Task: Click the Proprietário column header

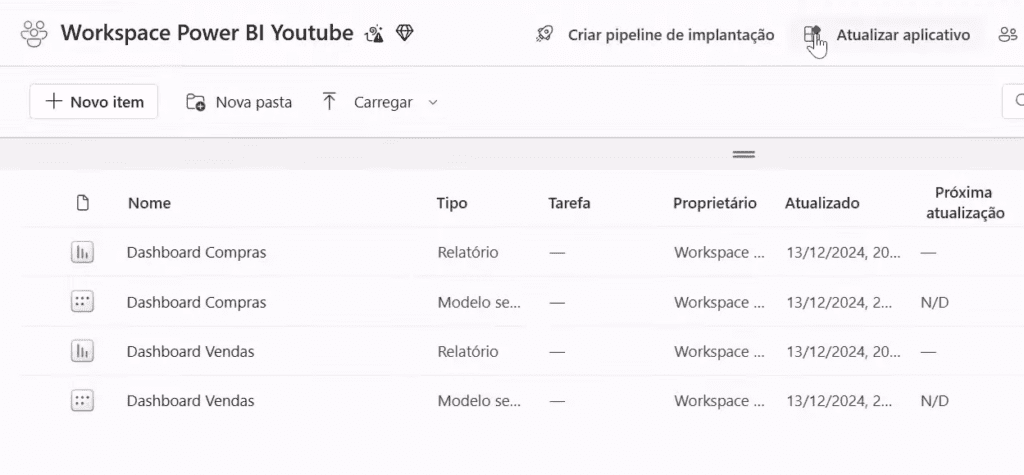Action: [x=715, y=203]
